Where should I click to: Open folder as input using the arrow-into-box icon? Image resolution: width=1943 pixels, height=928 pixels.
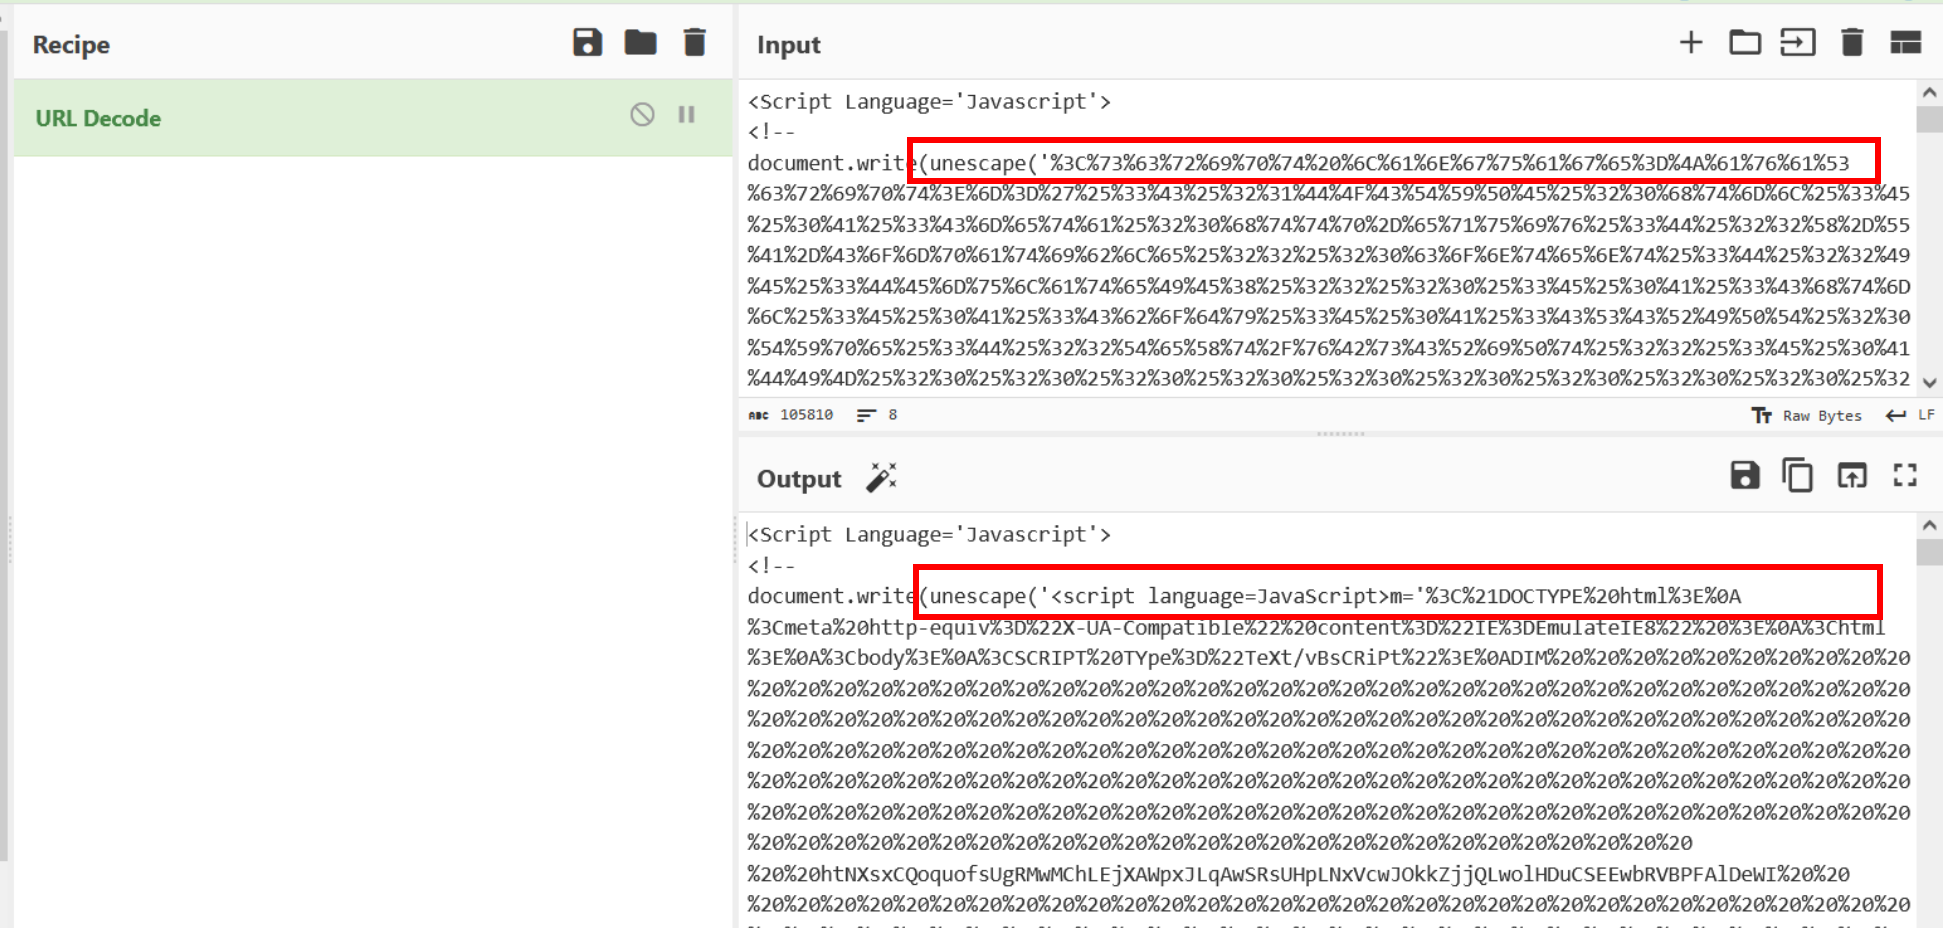point(1798,42)
